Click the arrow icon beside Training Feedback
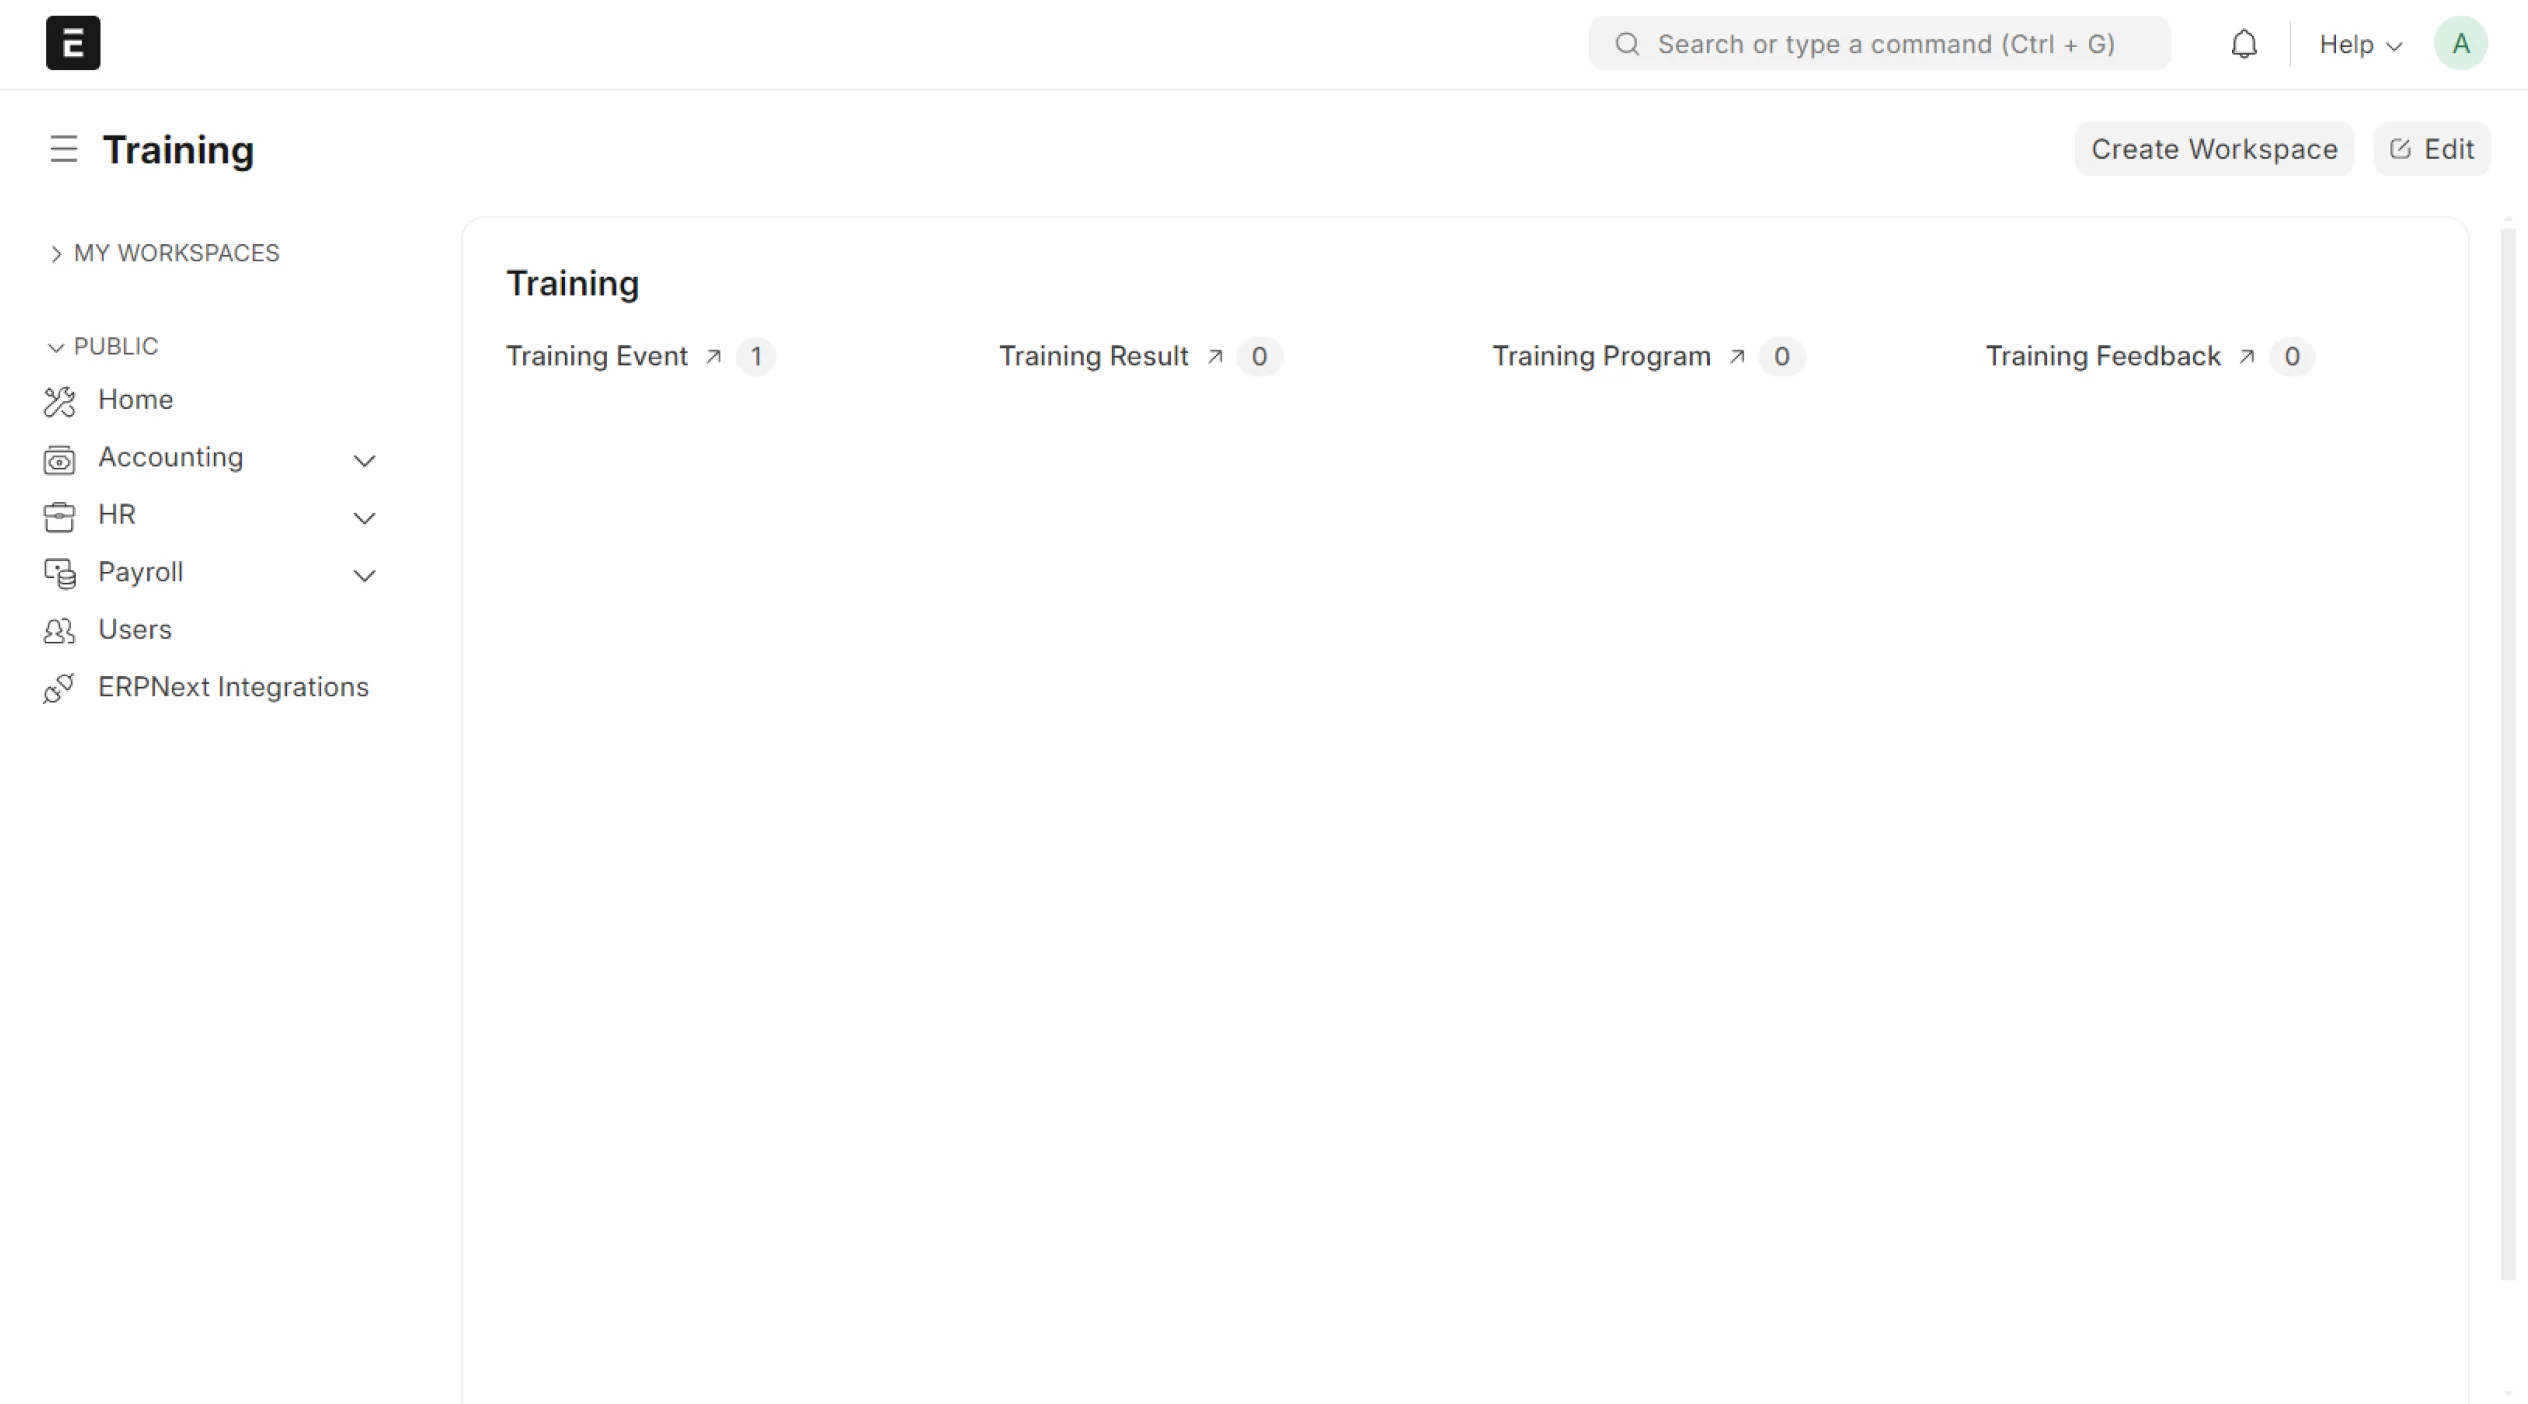Viewport: 2528px width, 1404px height. pos(2247,356)
